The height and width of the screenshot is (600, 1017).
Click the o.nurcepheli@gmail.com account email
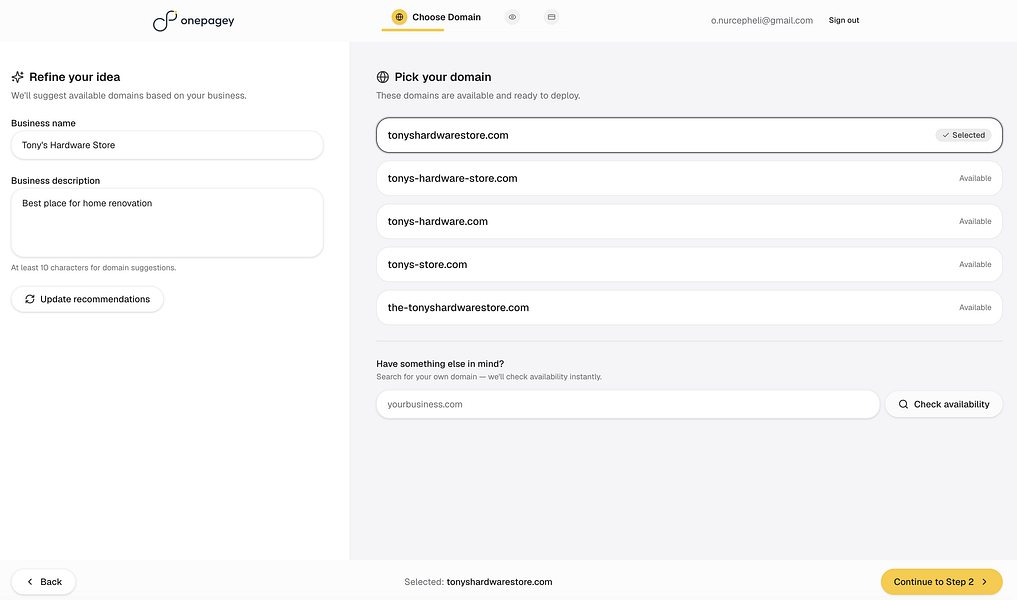[x=761, y=20]
